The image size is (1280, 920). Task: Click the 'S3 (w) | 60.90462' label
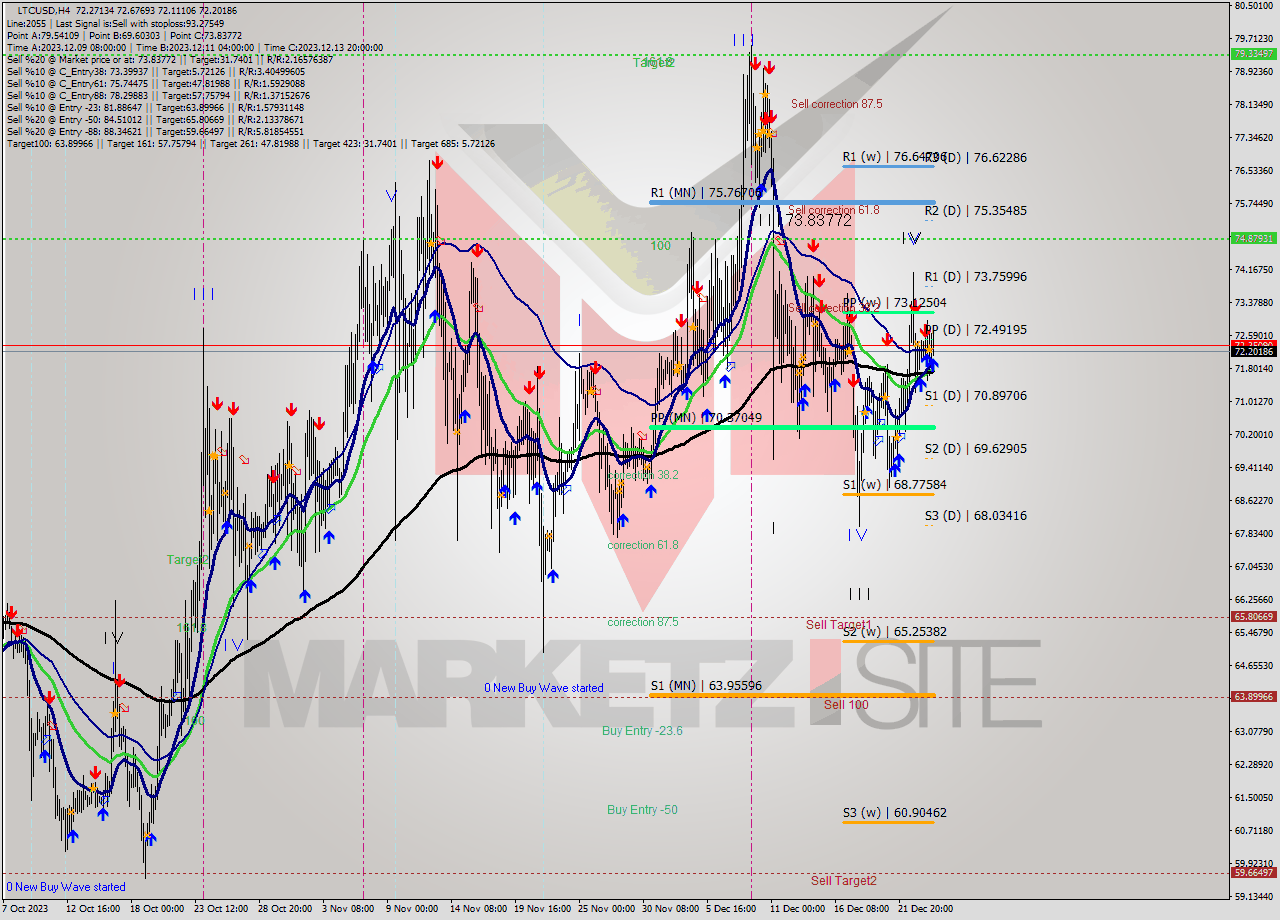(x=894, y=813)
